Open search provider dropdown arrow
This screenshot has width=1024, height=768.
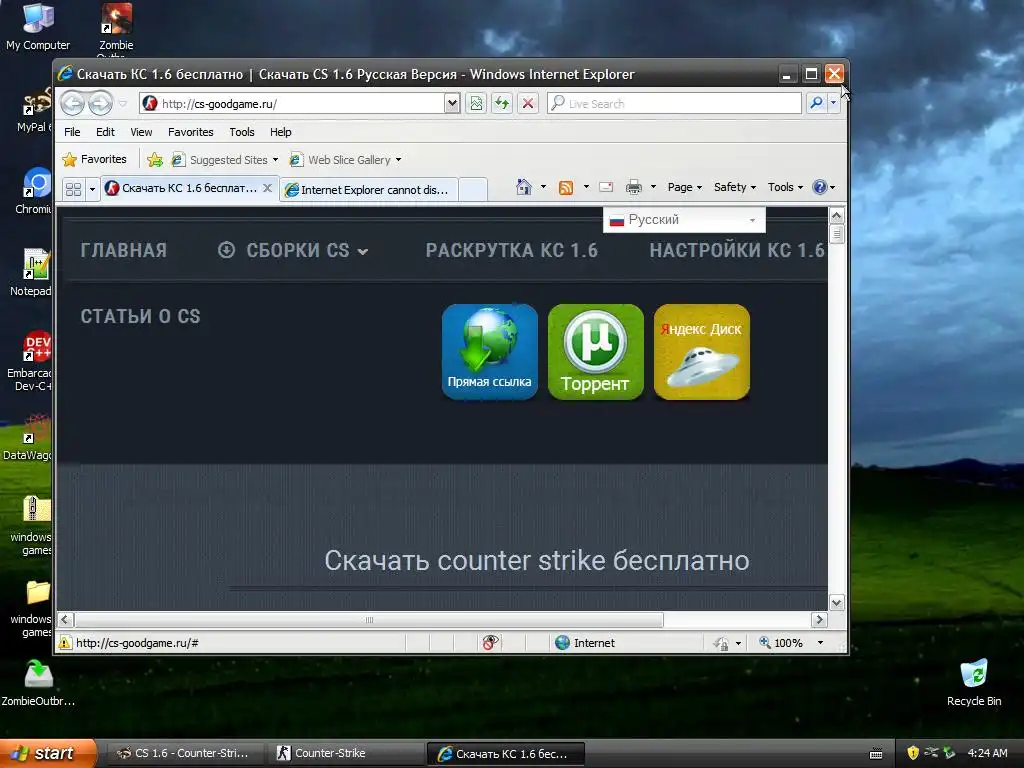coord(833,103)
